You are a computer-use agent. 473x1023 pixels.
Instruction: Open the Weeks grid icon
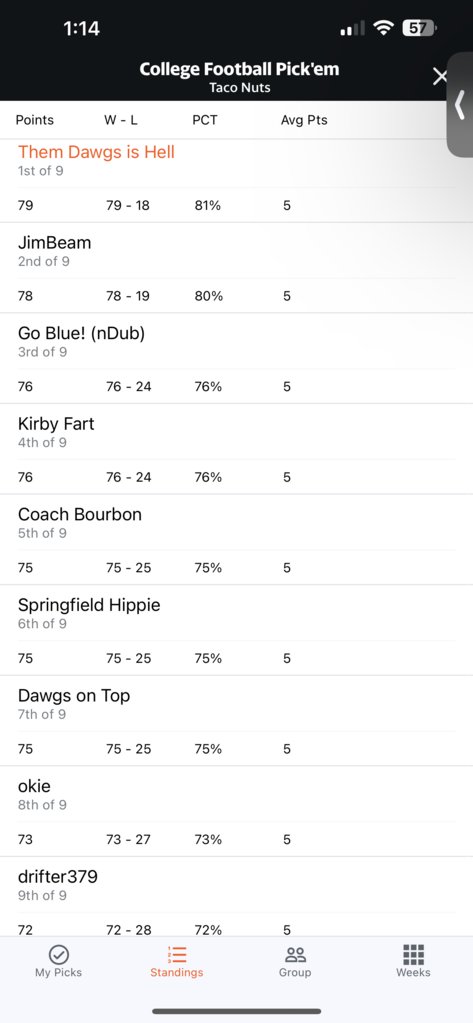coord(413,954)
